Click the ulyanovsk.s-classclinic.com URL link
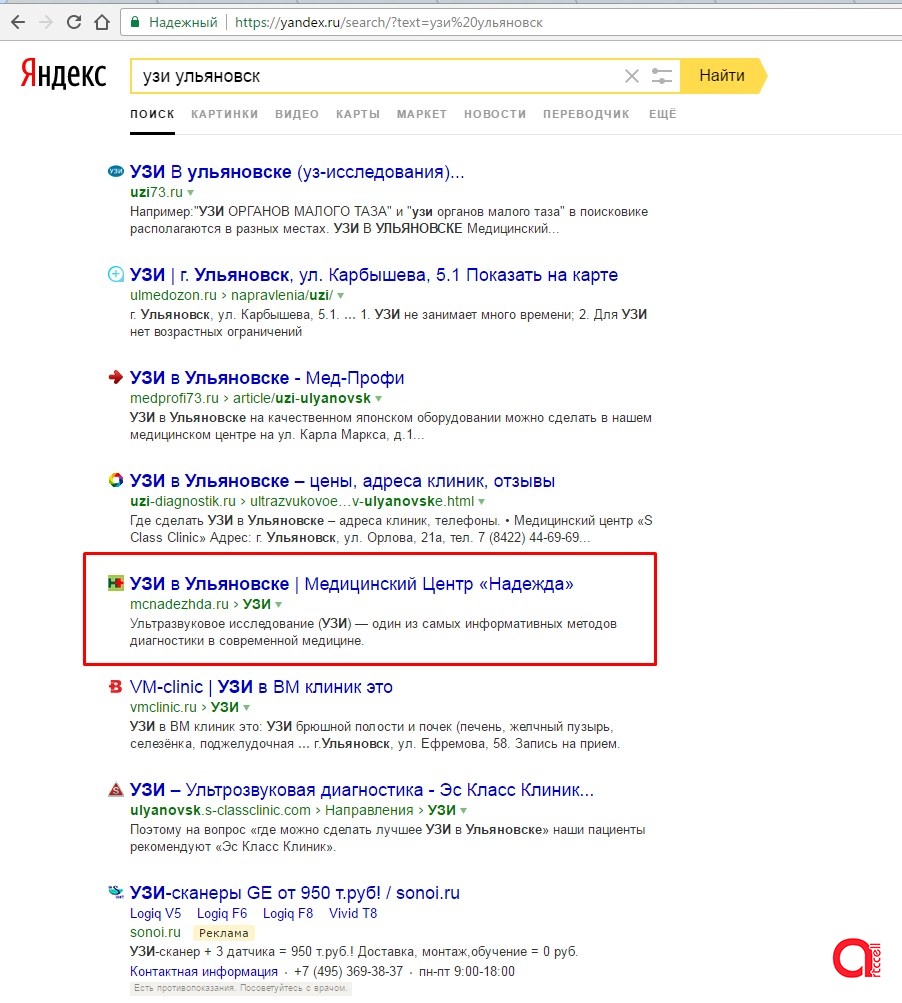The image size is (902, 1003). (220, 810)
